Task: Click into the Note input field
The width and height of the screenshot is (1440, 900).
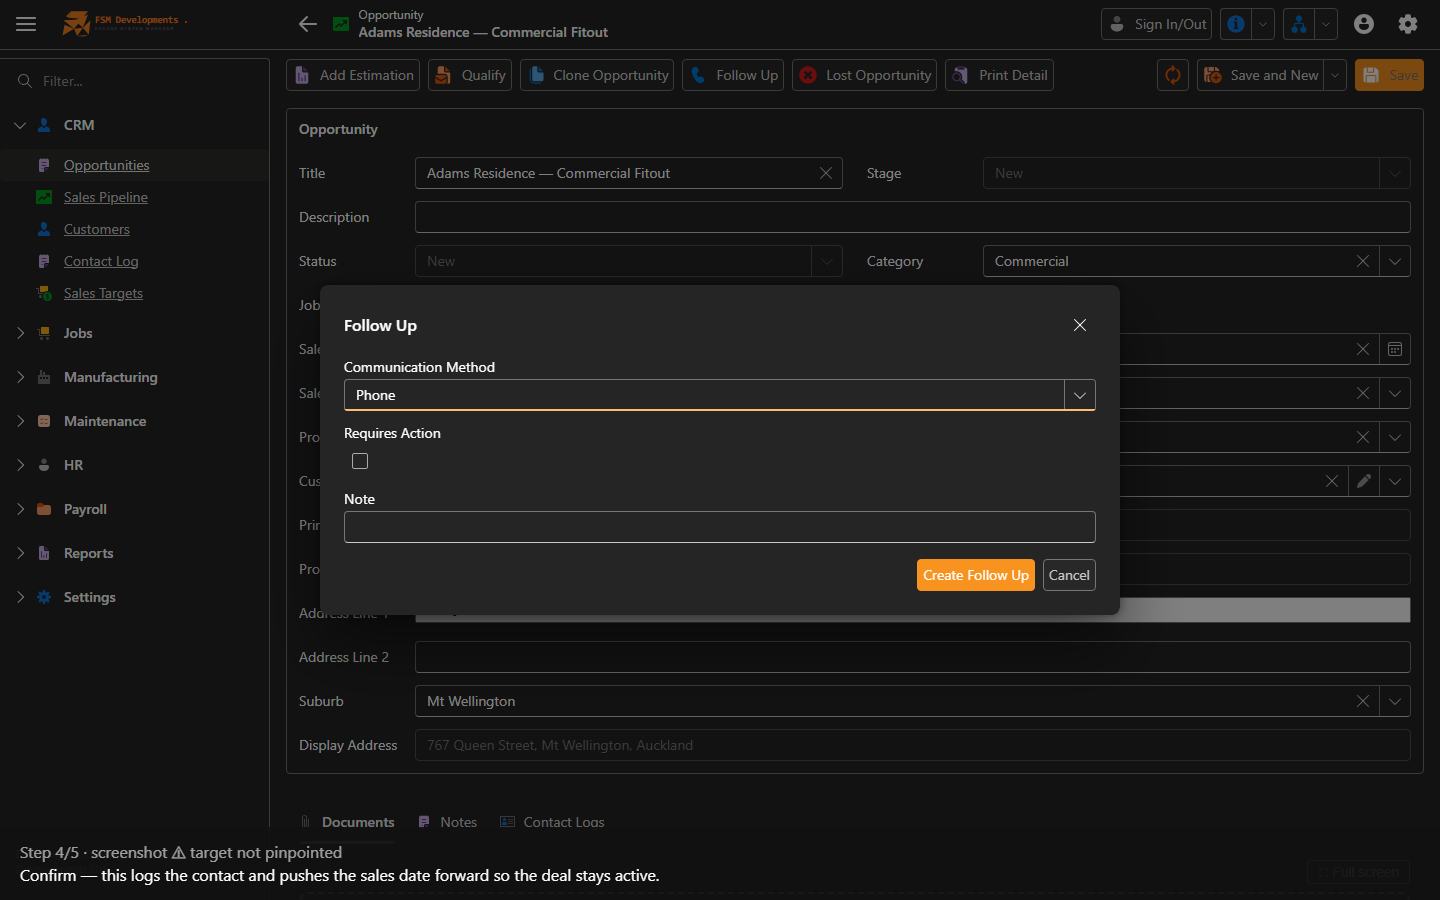Action: [720, 527]
